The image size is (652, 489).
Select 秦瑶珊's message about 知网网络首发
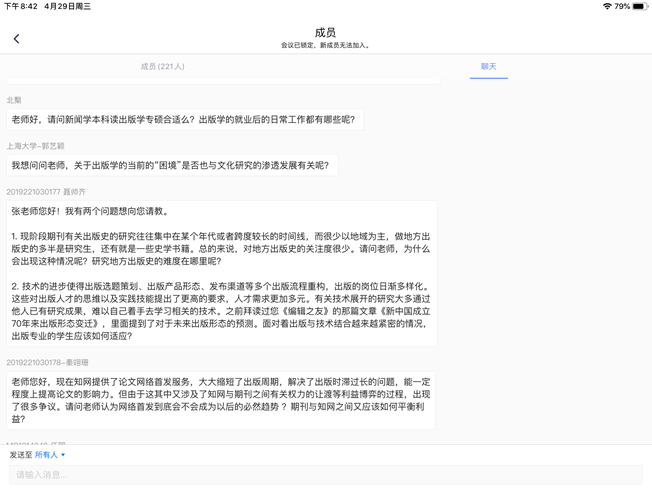[220, 400]
